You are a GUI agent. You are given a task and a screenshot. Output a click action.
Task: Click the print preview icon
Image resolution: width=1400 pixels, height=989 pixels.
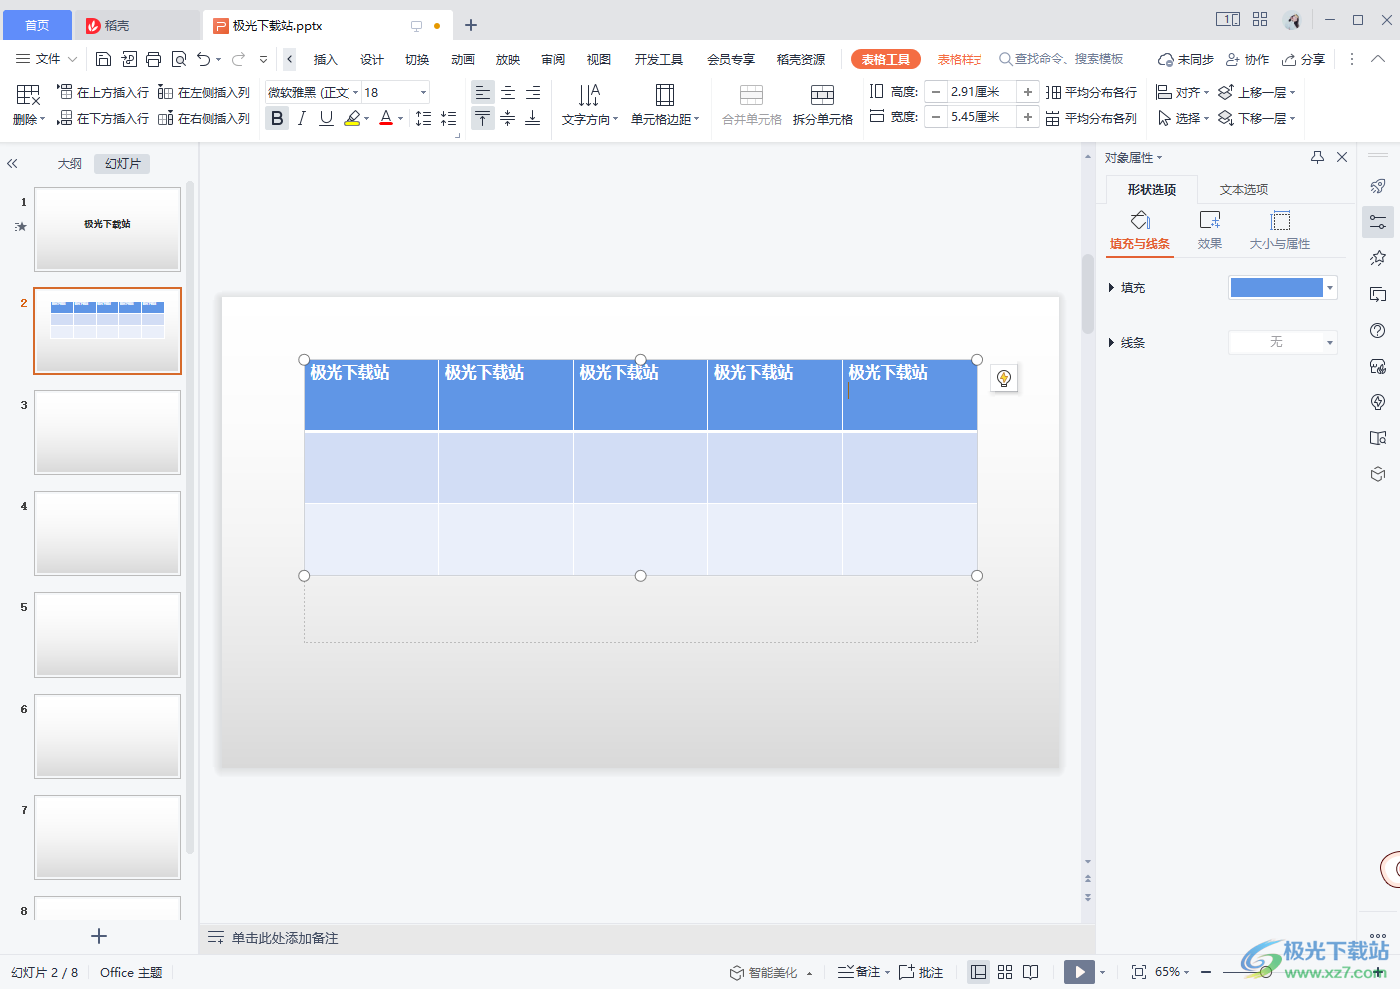[x=179, y=59]
